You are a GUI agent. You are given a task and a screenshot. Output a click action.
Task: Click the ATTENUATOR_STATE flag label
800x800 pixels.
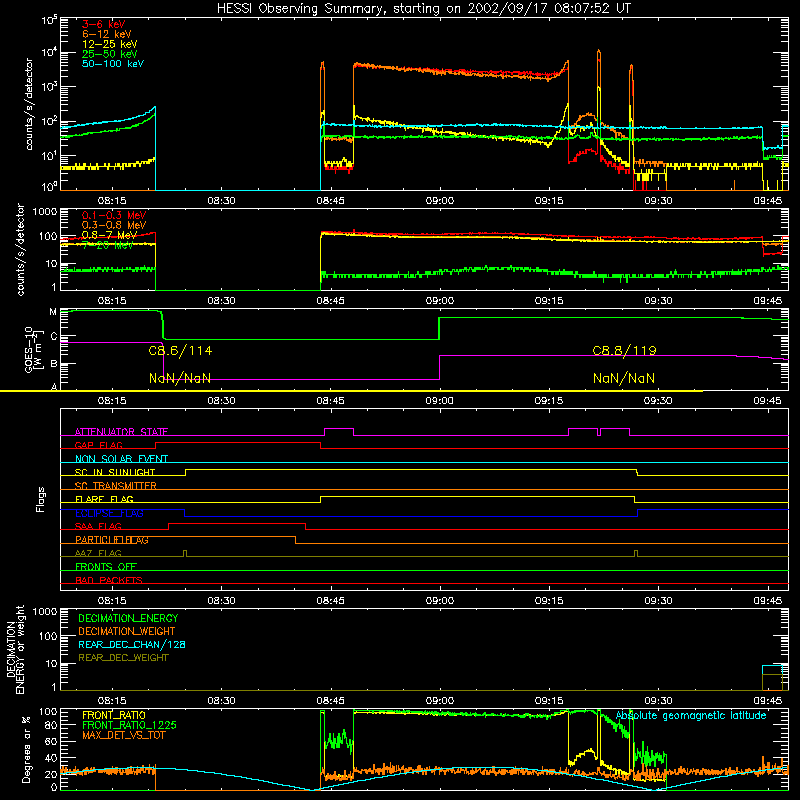pyautogui.click(x=121, y=432)
